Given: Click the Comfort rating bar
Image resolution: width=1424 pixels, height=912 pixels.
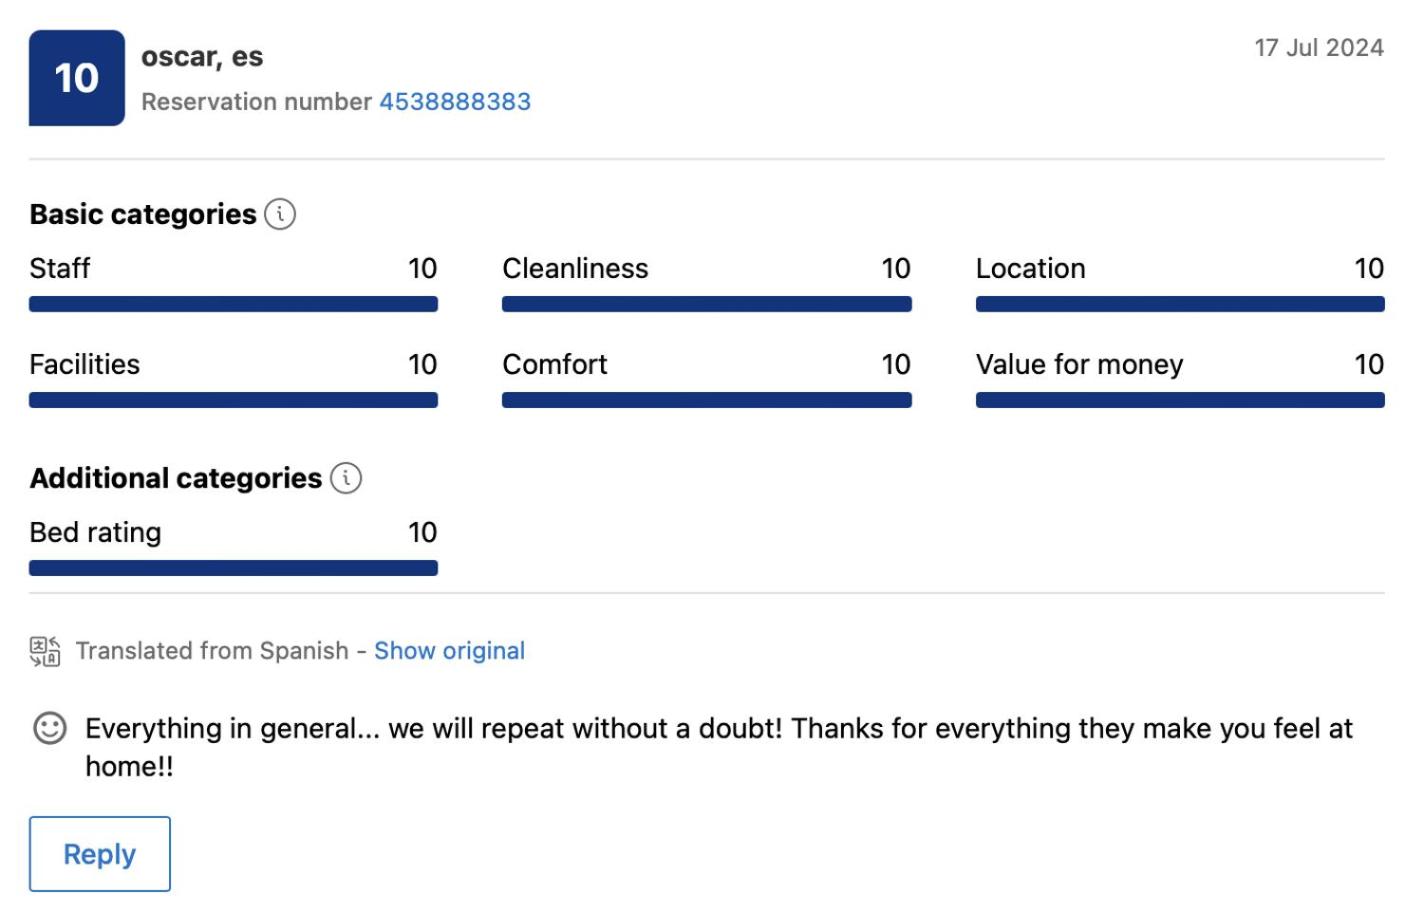Looking at the screenshot, I should pos(707,400).
